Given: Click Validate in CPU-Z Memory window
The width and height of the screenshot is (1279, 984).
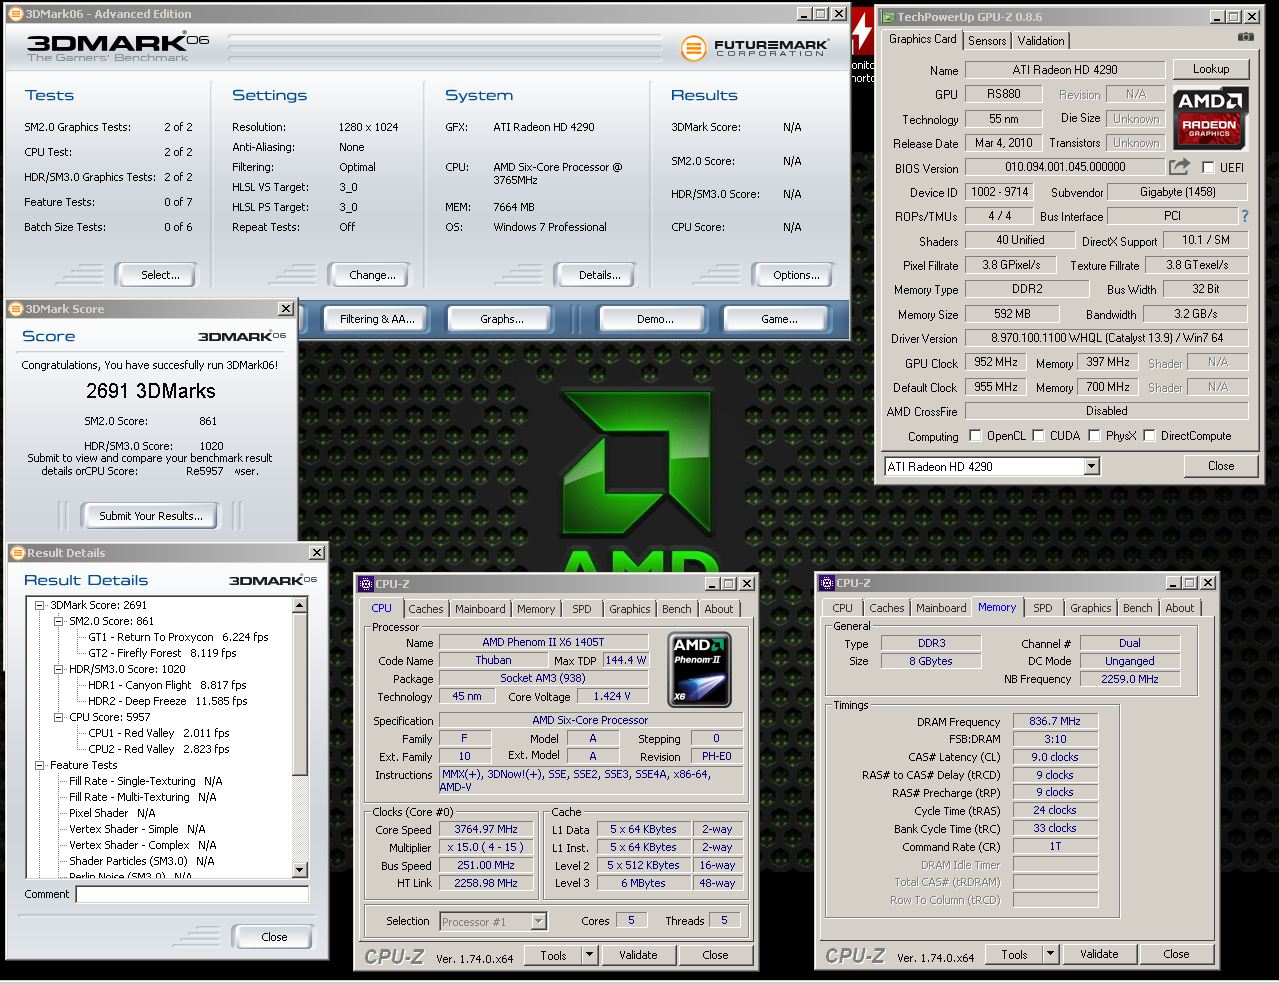Looking at the screenshot, I should pos(1098,954).
